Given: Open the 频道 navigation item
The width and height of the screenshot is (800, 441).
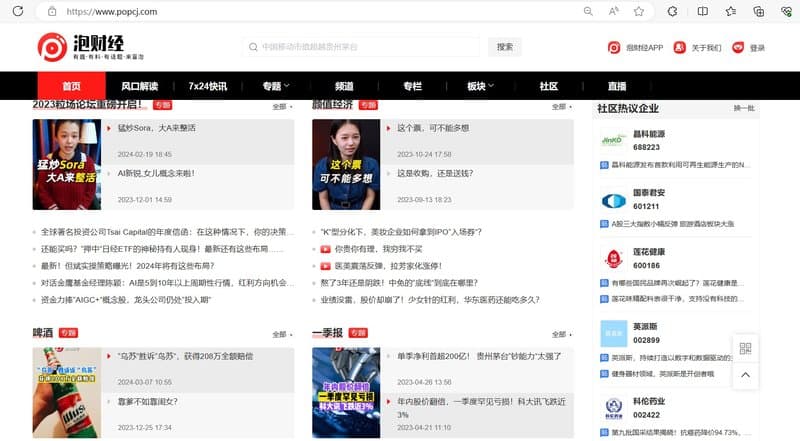Looking at the screenshot, I should click(x=344, y=86).
